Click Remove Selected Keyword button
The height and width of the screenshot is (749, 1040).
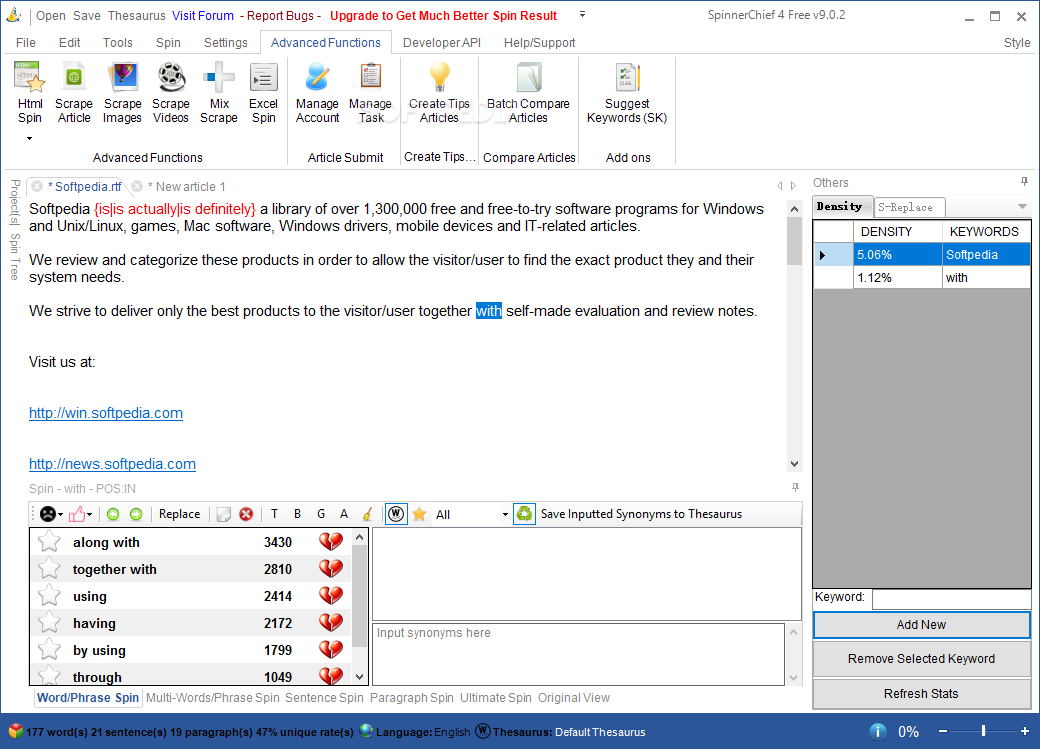[921, 659]
